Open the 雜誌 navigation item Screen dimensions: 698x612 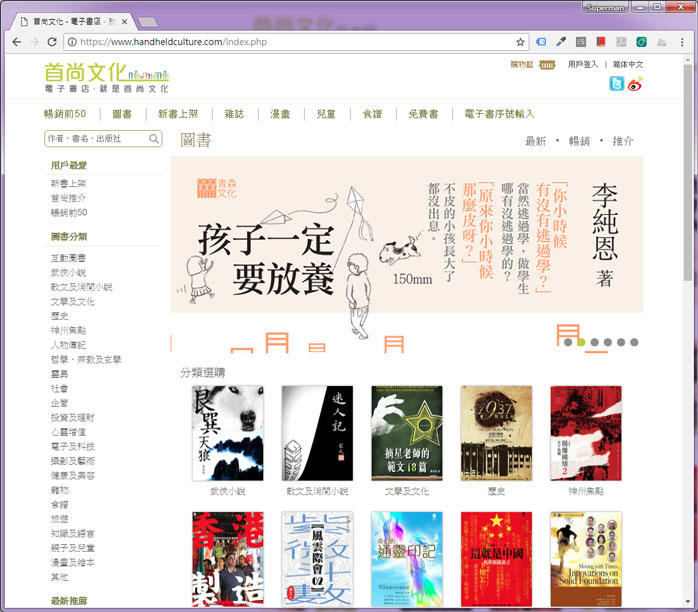click(234, 114)
